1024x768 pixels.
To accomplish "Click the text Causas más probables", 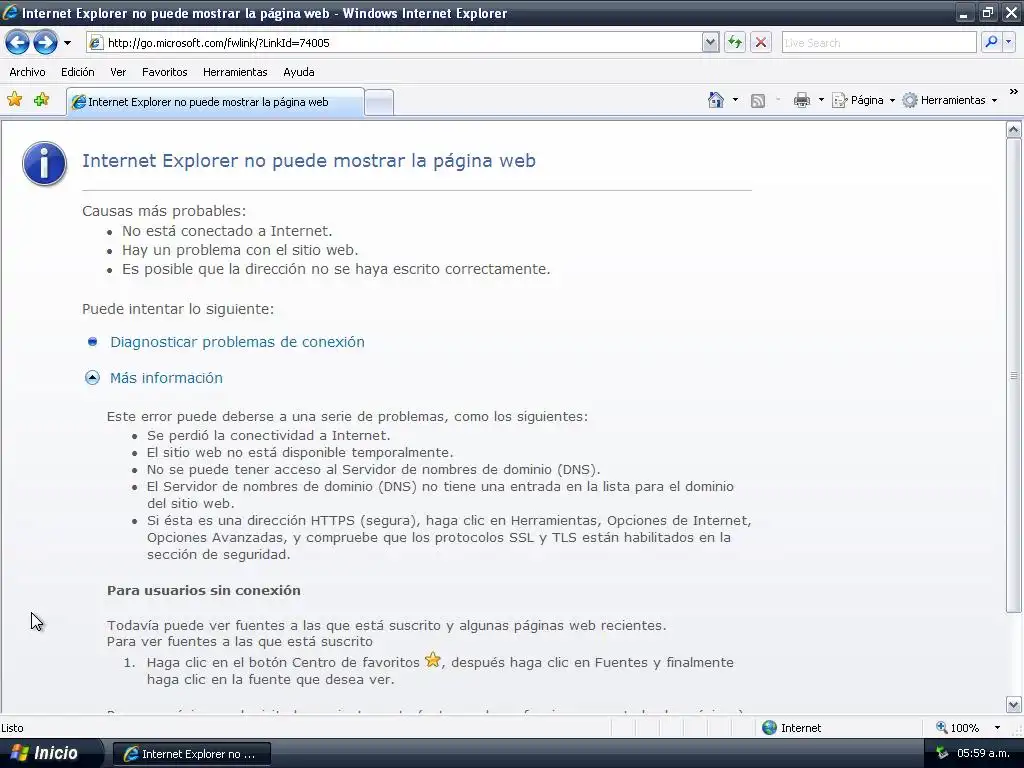I will click(164, 211).
